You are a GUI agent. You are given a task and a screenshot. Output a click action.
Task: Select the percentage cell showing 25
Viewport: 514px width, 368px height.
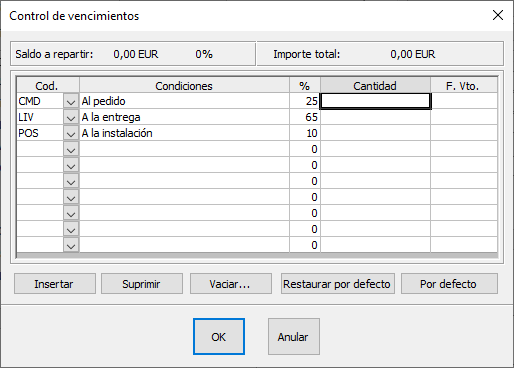[x=305, y=101]
